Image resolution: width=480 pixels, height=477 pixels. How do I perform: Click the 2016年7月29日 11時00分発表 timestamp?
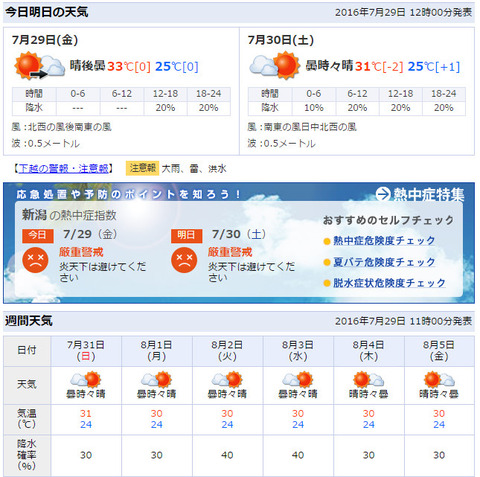[403, 321]
